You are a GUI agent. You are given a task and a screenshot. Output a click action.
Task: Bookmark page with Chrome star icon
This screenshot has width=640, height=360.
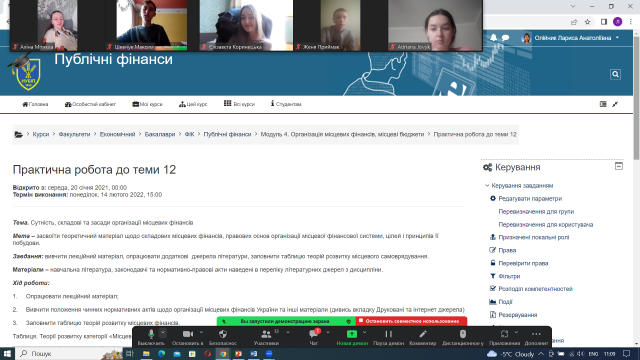pos(587,22)
